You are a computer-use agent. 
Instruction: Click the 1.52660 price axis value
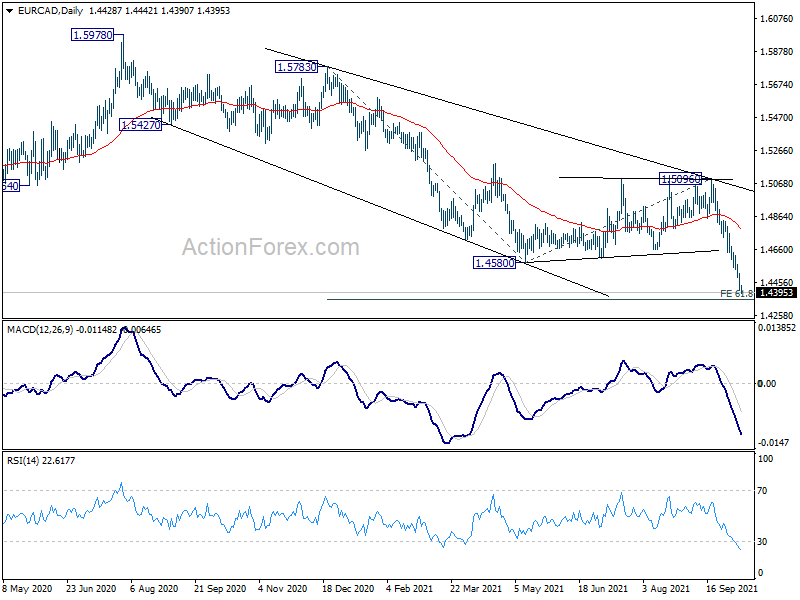(x=777, y=151)
